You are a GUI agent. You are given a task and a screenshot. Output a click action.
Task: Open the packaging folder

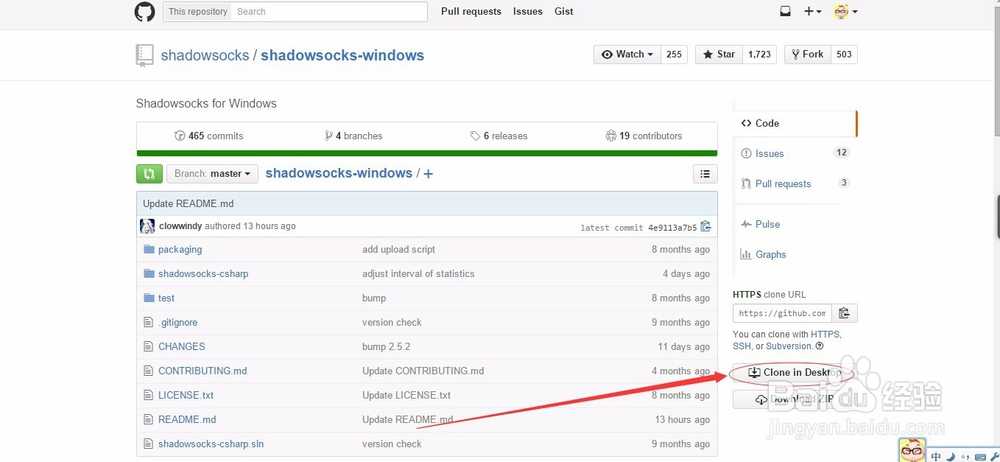point(180,250)
